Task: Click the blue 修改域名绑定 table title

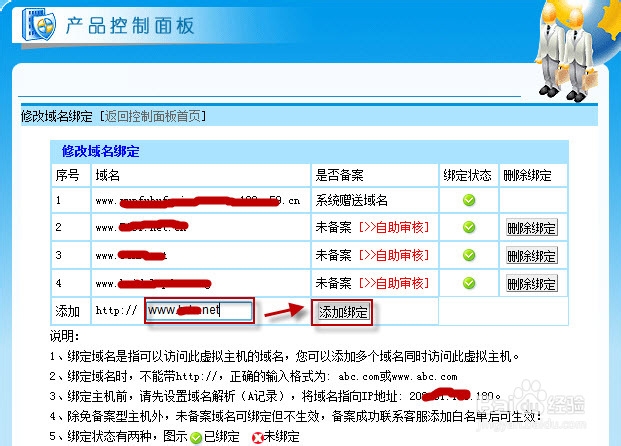Action: [100, 151]
